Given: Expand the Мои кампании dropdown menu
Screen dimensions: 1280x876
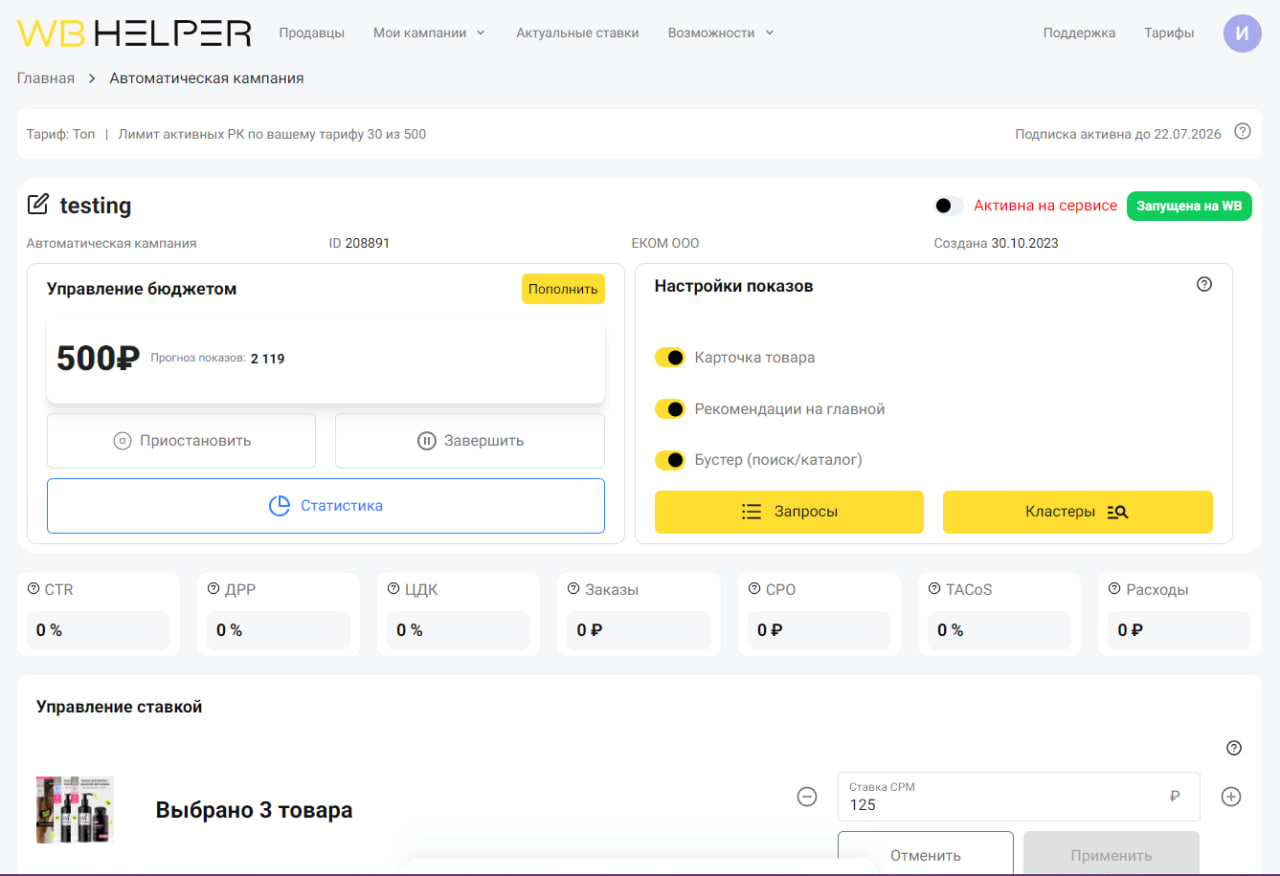Looking at the screenshot, I should click(x=429, y=33).
